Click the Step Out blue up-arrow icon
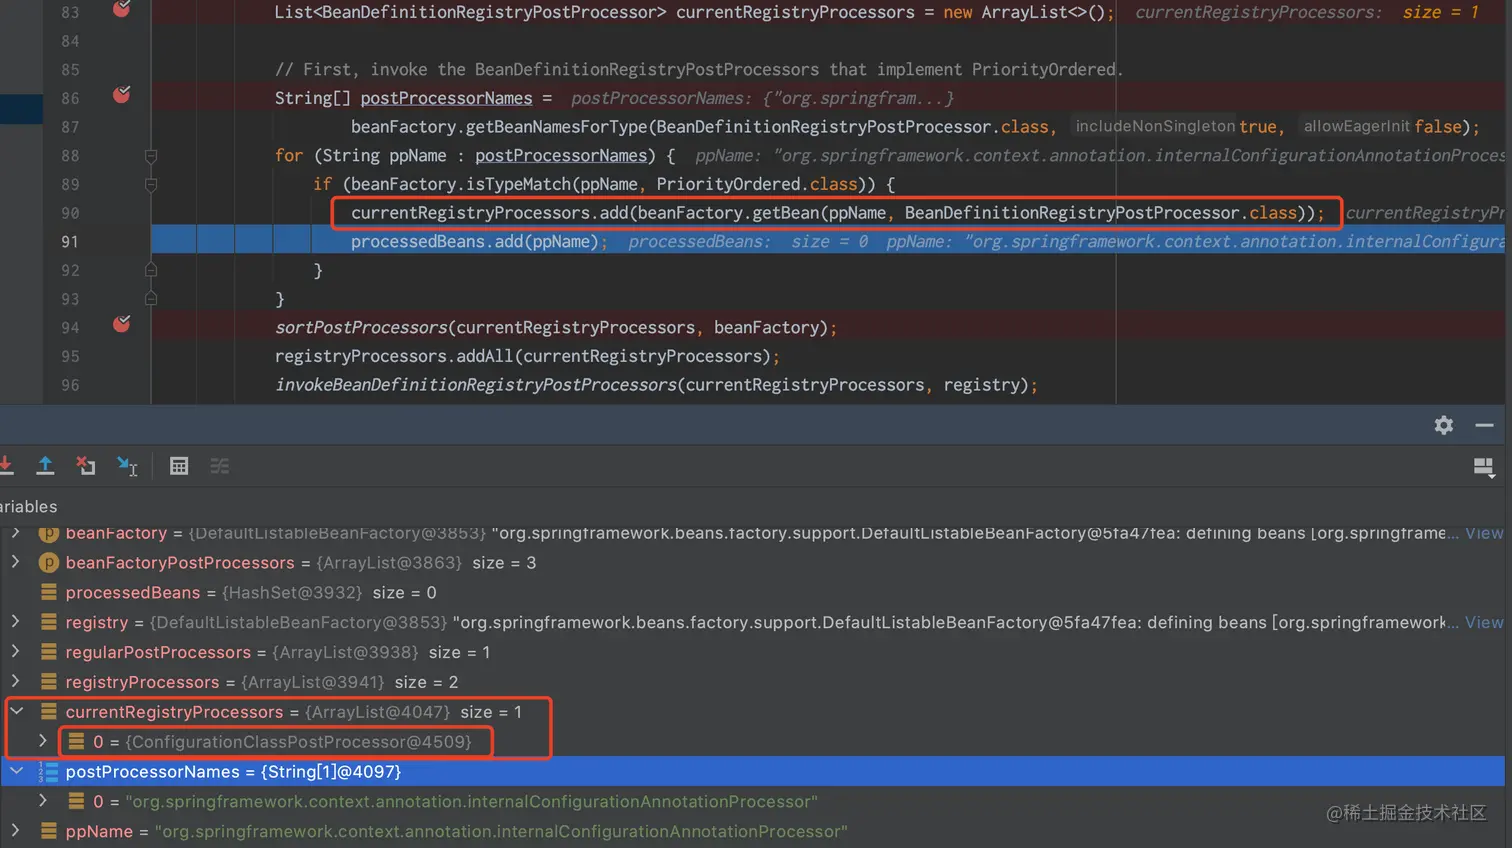The image size is (1512, 848). pyautogui.click(x=45, y=465)
